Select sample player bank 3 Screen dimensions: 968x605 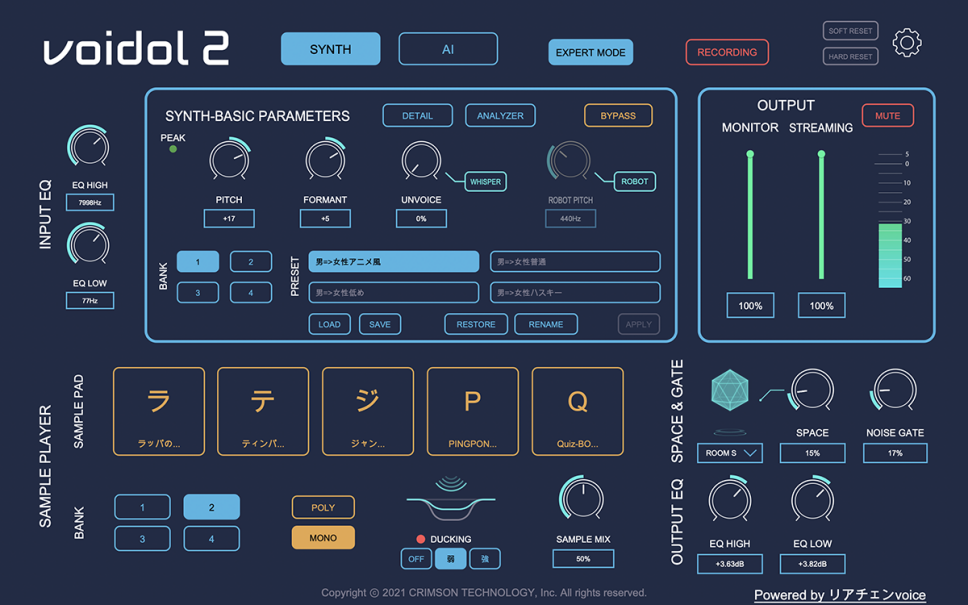tap(143, 539)
